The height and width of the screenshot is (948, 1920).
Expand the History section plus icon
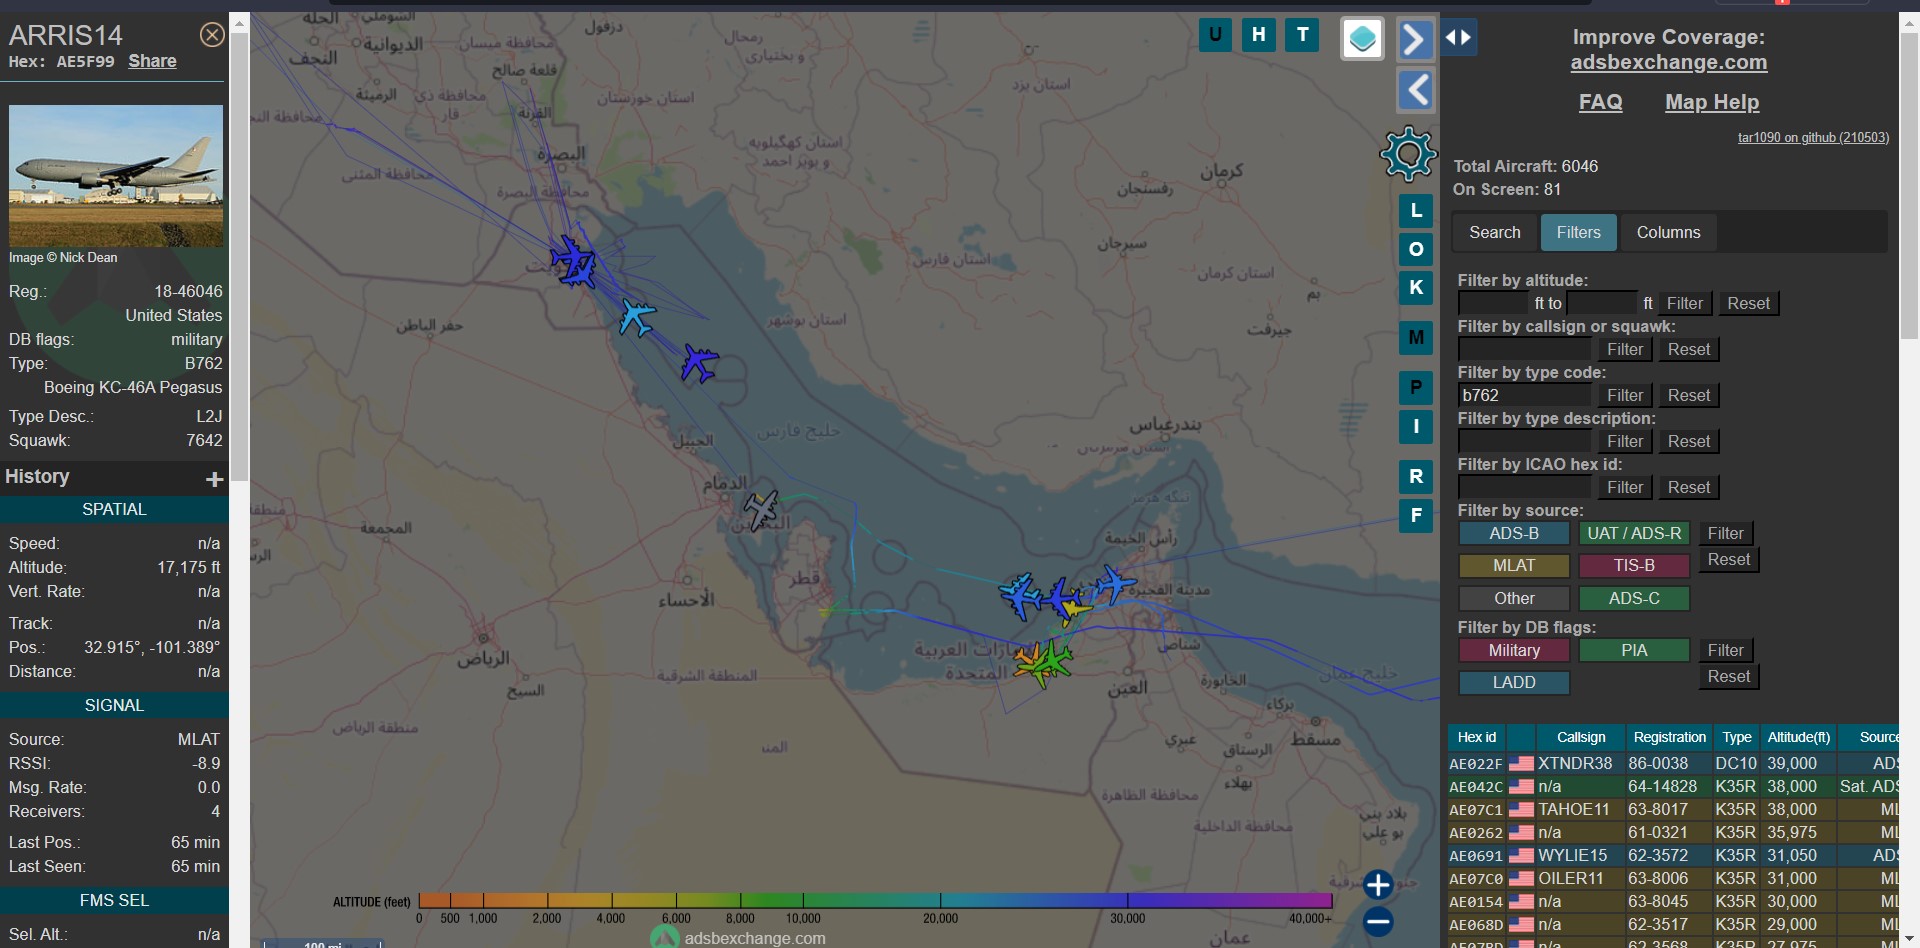point(214,479)
